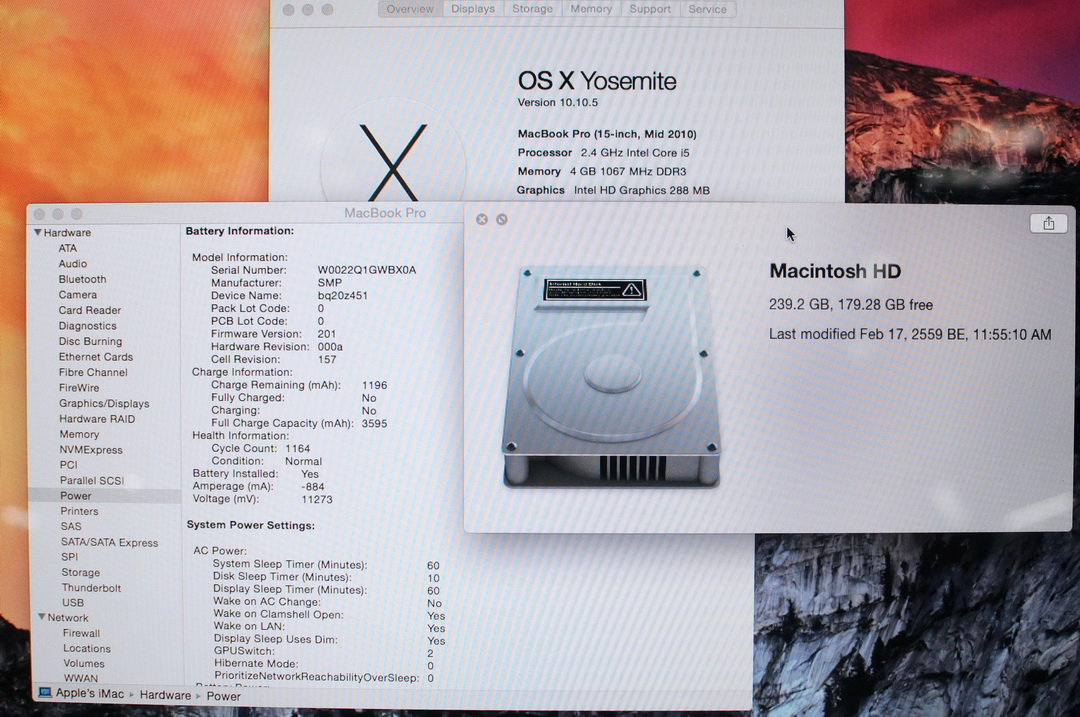Open the Storage tab in About window

532,9
